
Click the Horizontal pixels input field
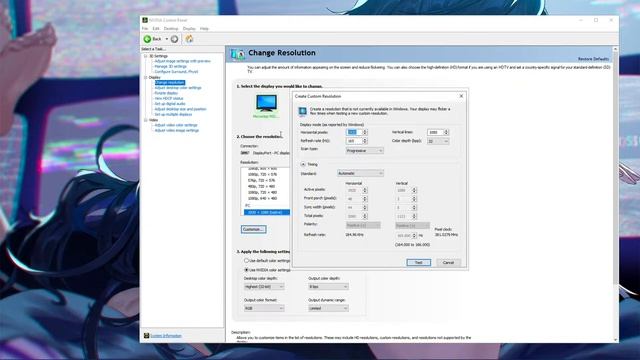[354, 132]
